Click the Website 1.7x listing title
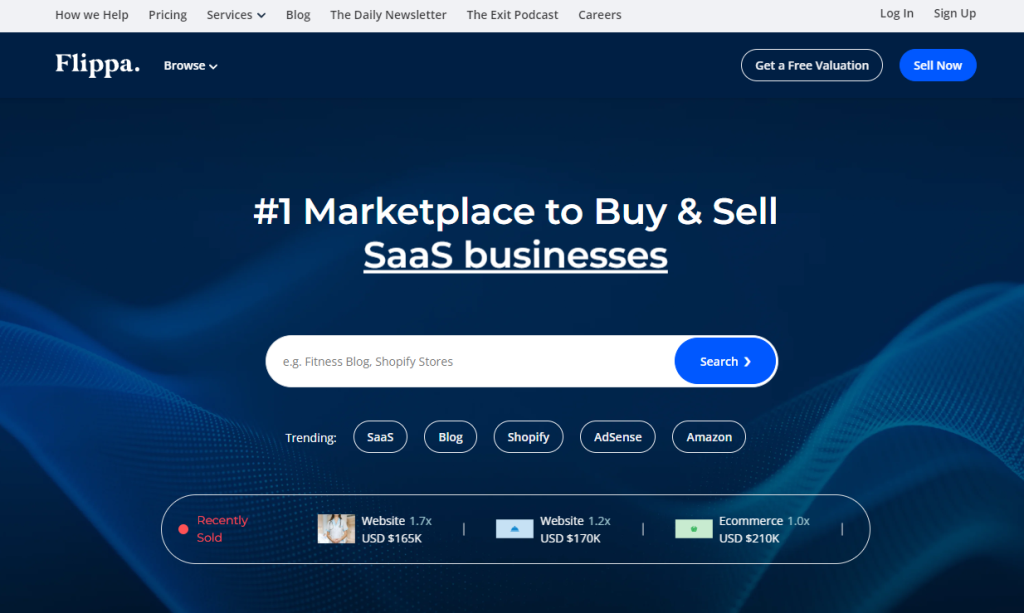 (x=396, y=521)
